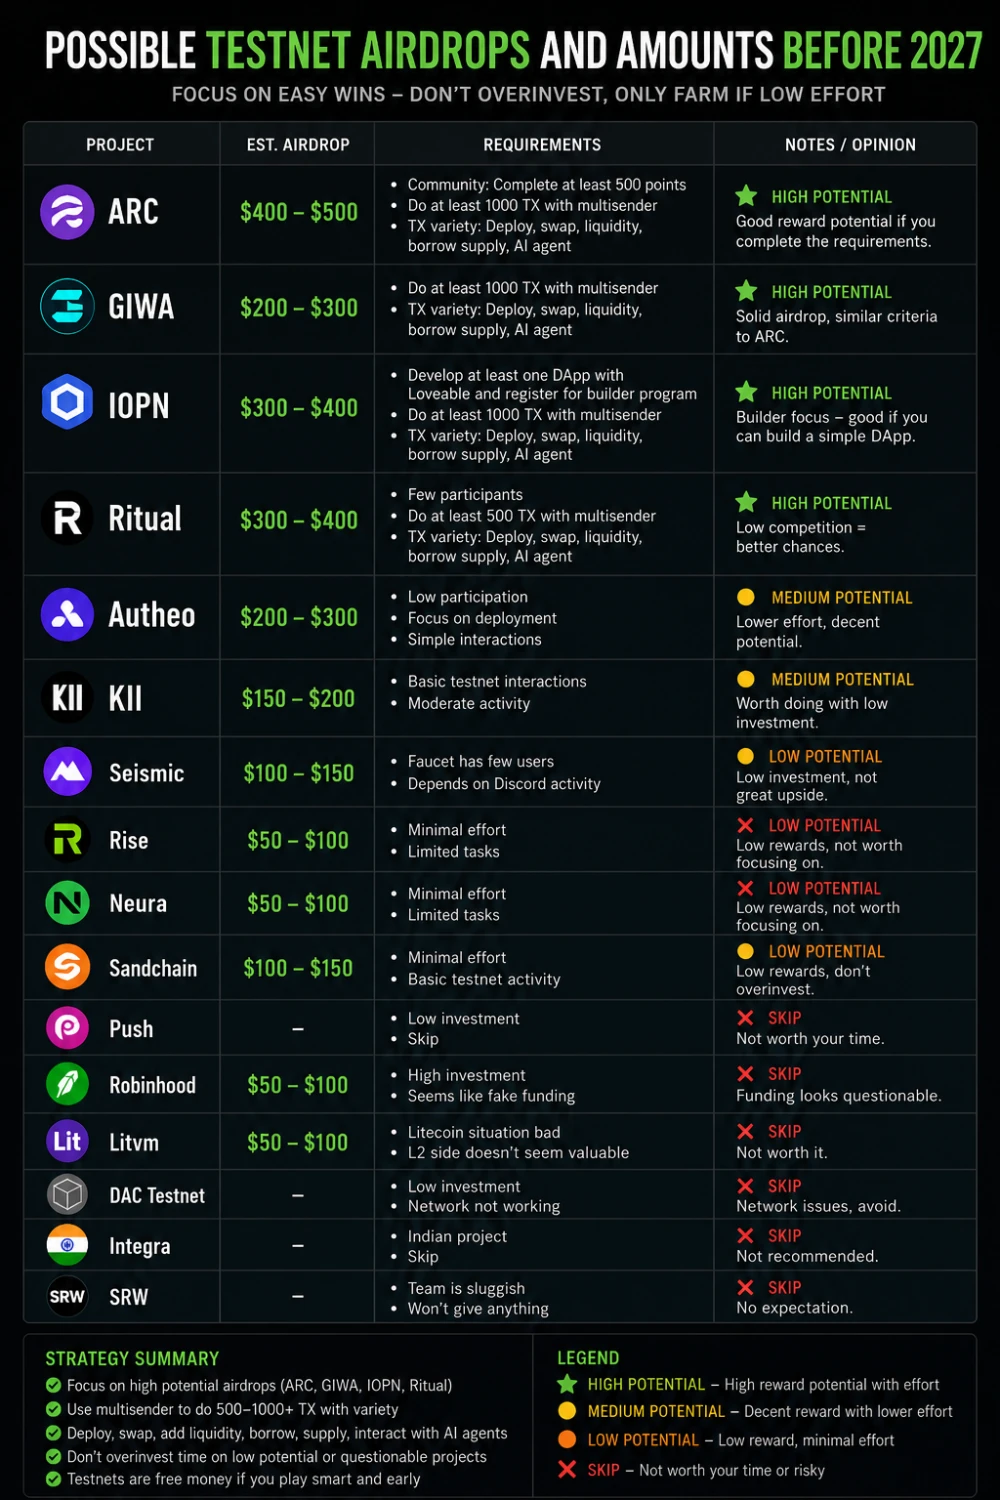Viewport: 1000px width, 1500px height.
Task: Click the orange Sandchain S logo
Action: tap(67, 967)
